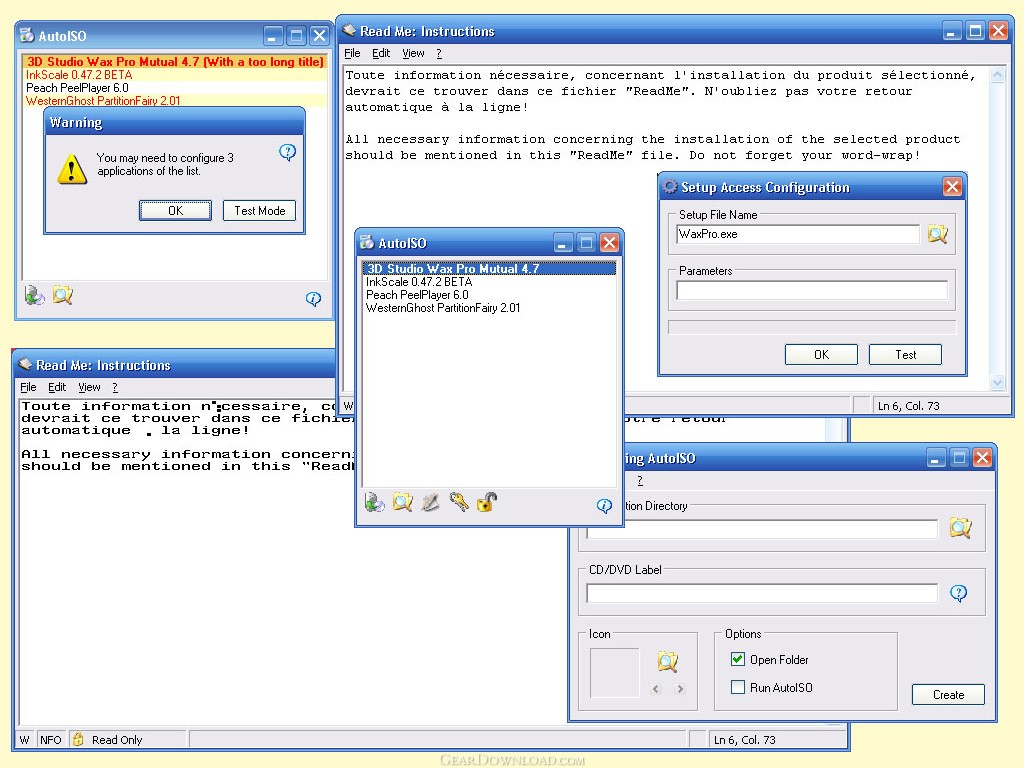This screenshot has width=1024, height=768.
Task: Confirm with OK in Setup Access Configuration
Action: [x=821, y=355]
